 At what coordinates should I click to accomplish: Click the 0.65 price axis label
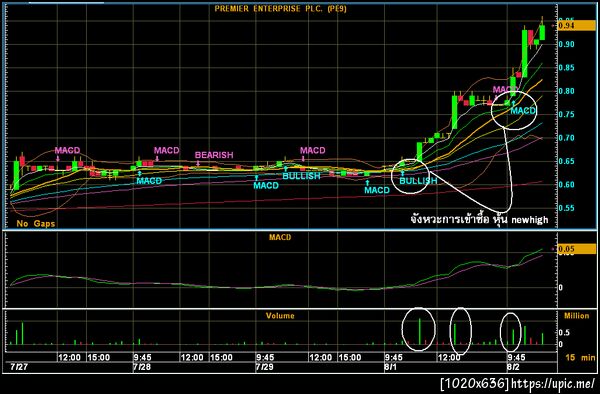[x=566, y=161]
